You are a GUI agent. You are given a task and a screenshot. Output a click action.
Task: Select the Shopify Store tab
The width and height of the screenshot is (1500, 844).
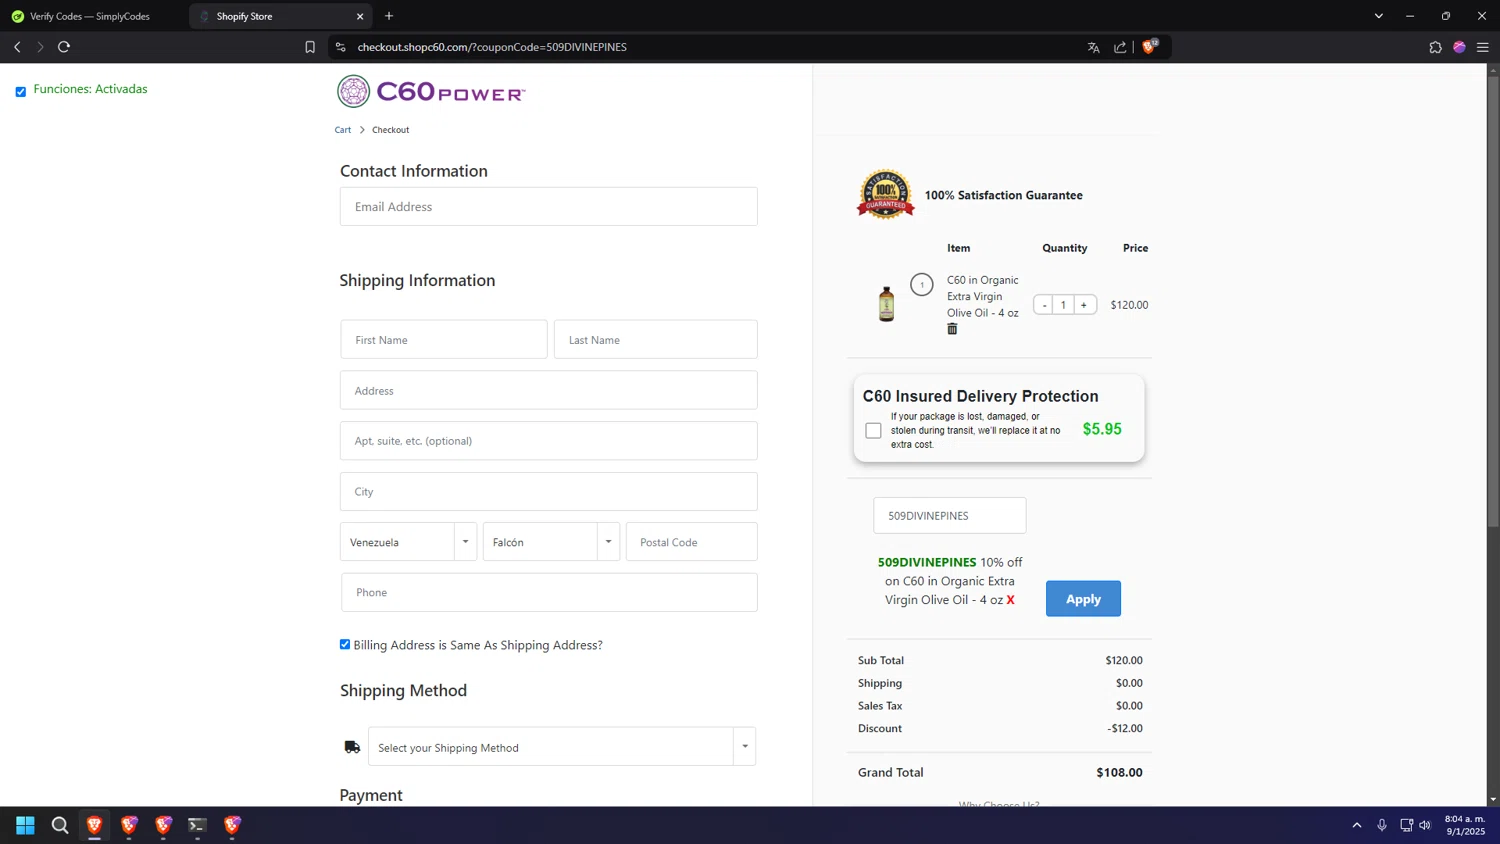[280, 16]
